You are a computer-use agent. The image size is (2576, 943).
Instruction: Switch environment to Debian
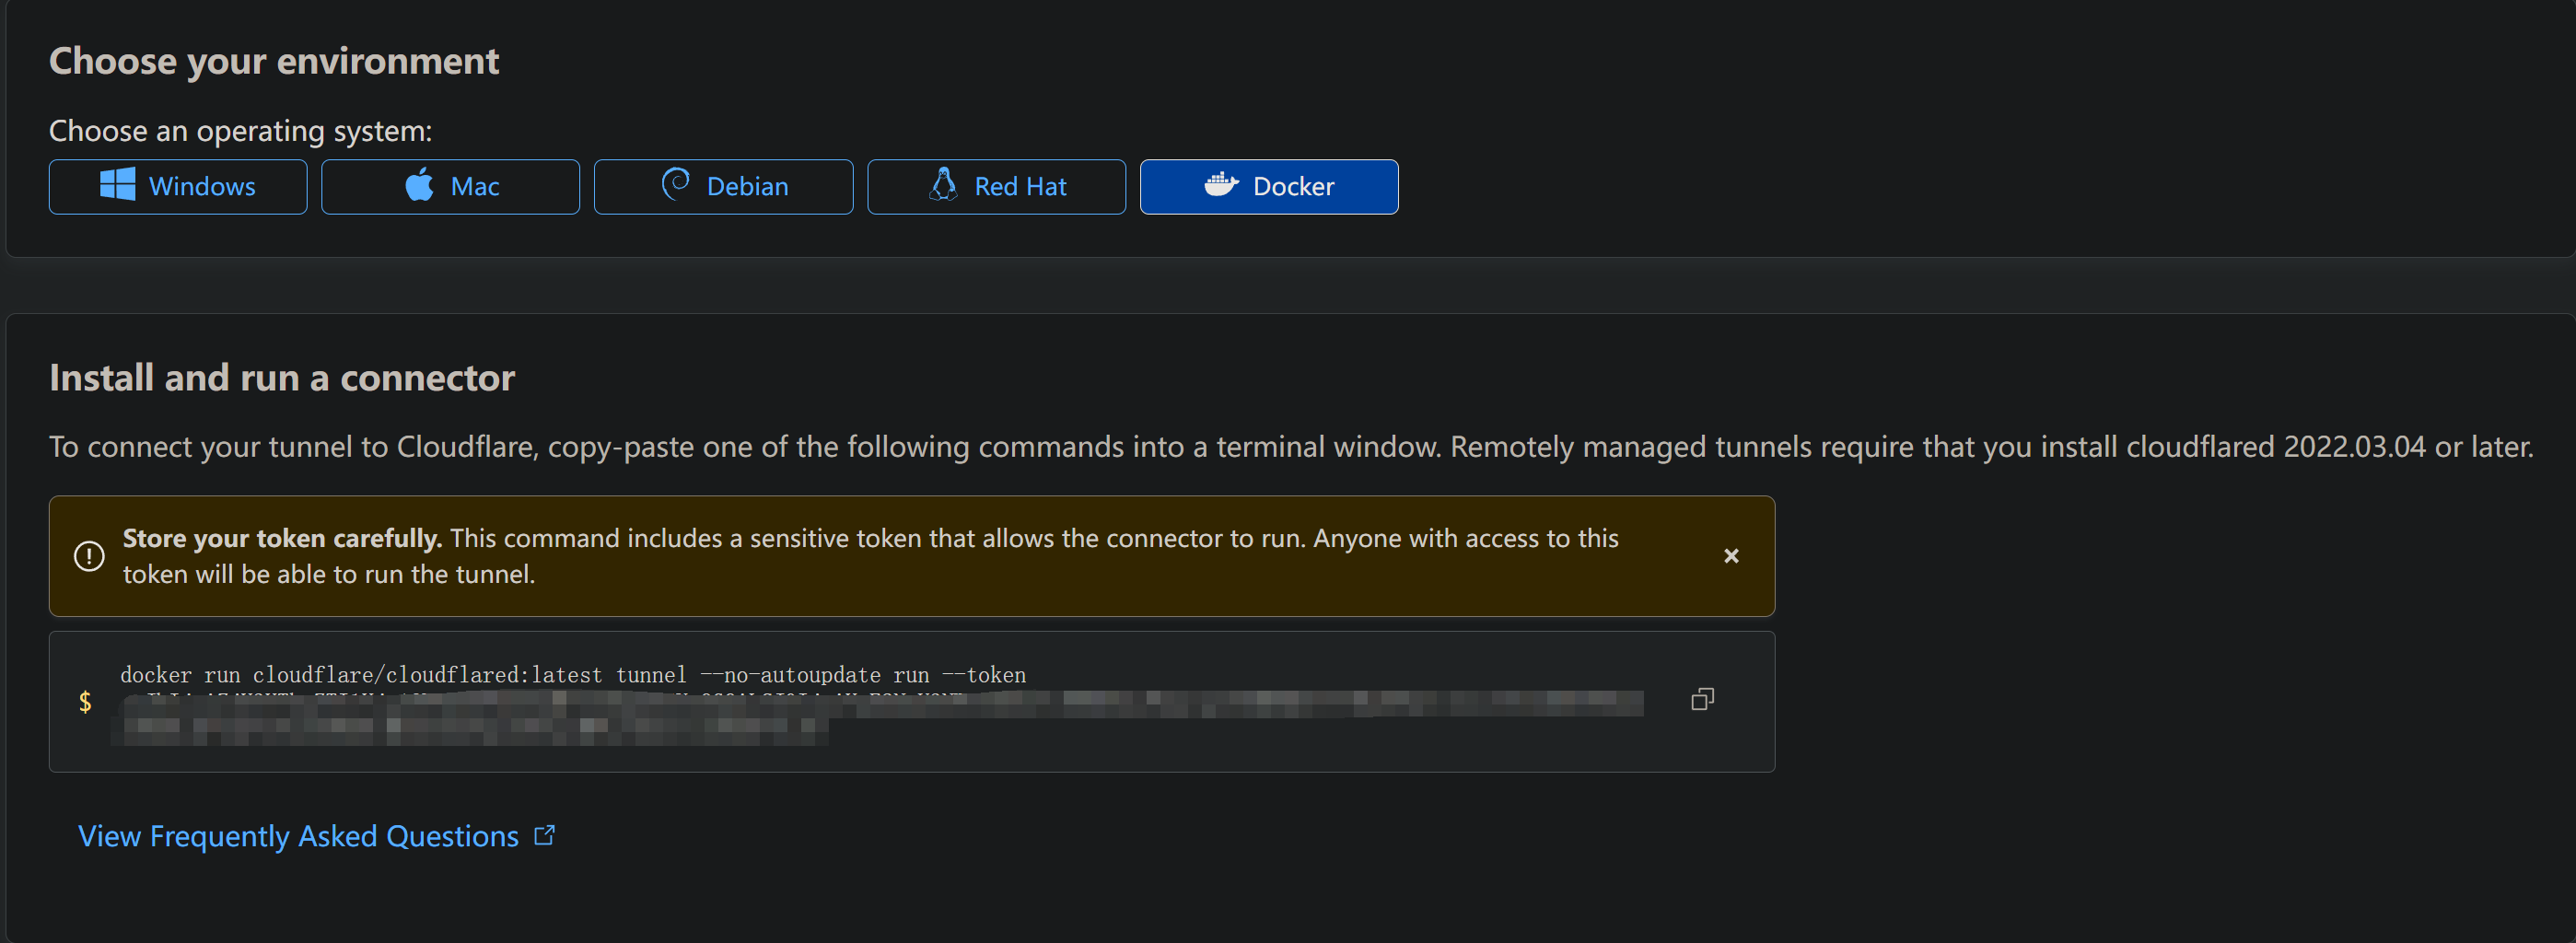[x=723, y=186]
